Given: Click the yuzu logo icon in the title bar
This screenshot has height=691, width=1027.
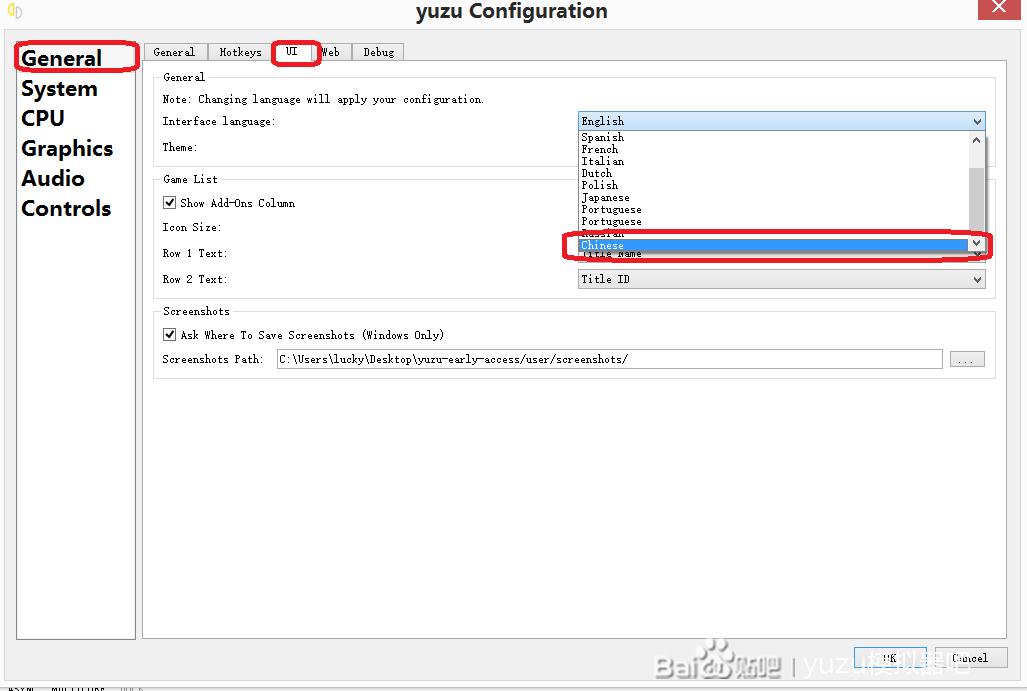Looking at the screenshot, I should [14, 11].
